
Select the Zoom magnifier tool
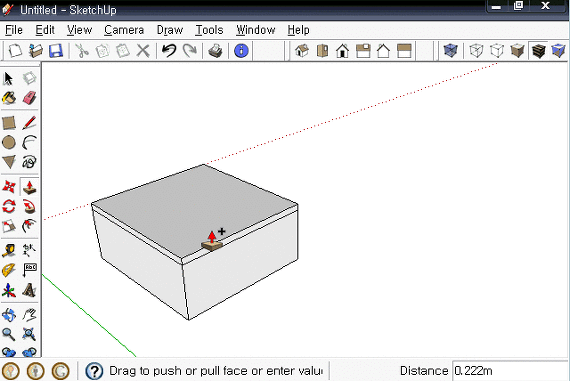click(x=9, y=334)
